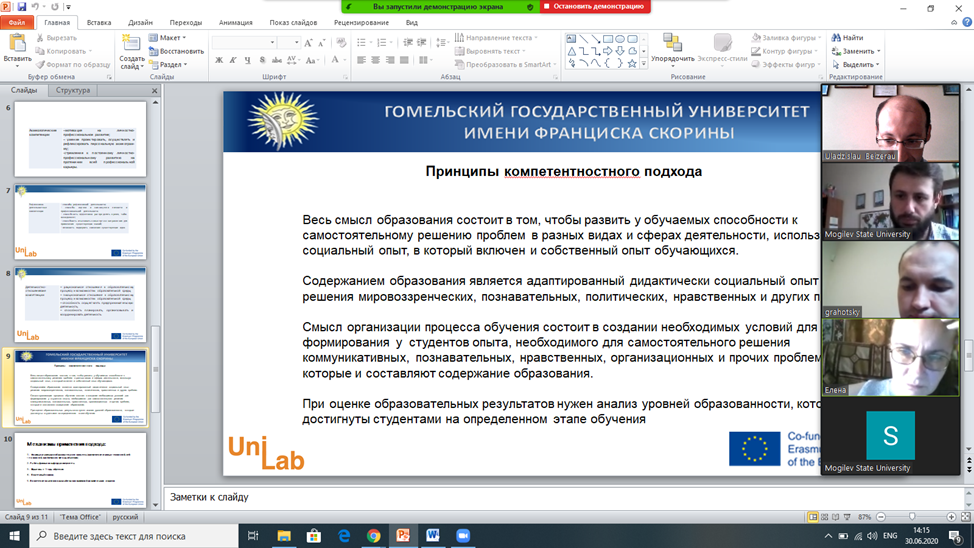Click the zoom in plus button
Image resolution: width=974 pixels, height=548 pixels.
click(x=951, y=517)
